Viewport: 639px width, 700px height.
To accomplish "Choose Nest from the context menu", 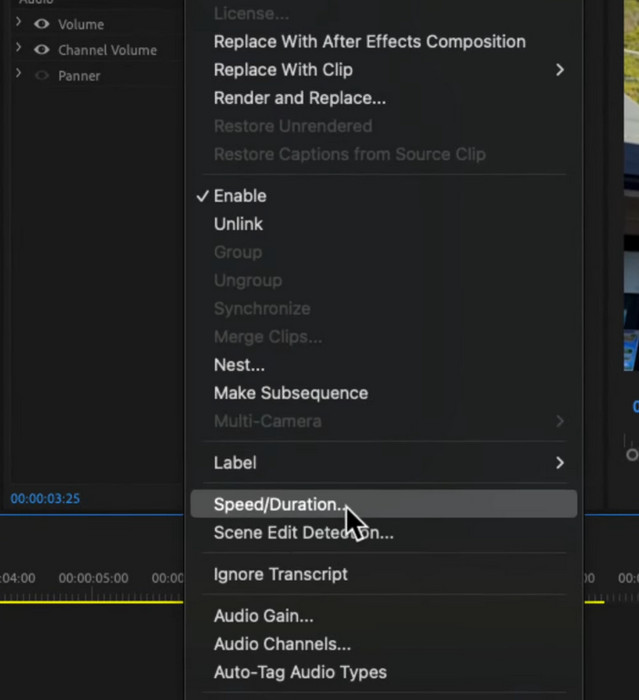I will click(239, 365).
